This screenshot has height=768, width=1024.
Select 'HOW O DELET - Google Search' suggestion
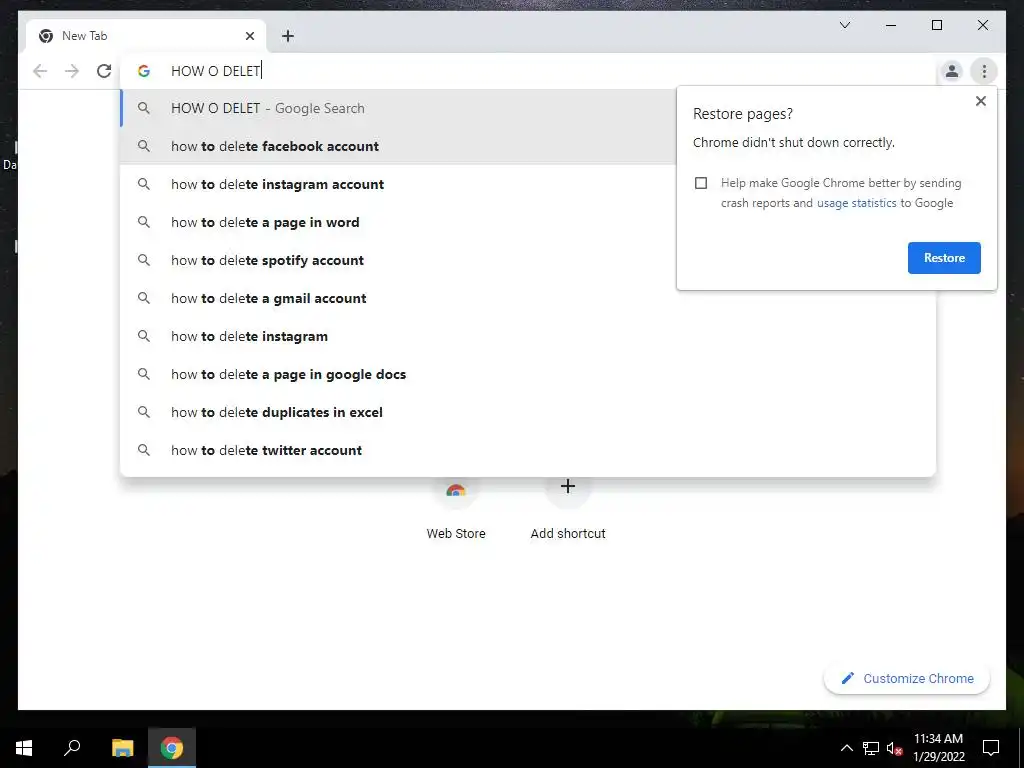(398, 108)
